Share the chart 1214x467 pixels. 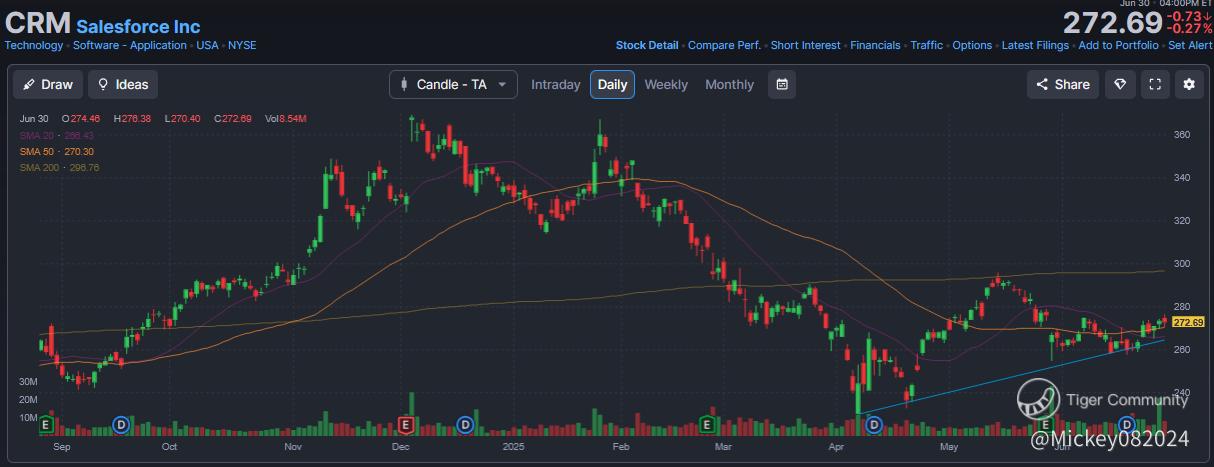point(1063,84)
